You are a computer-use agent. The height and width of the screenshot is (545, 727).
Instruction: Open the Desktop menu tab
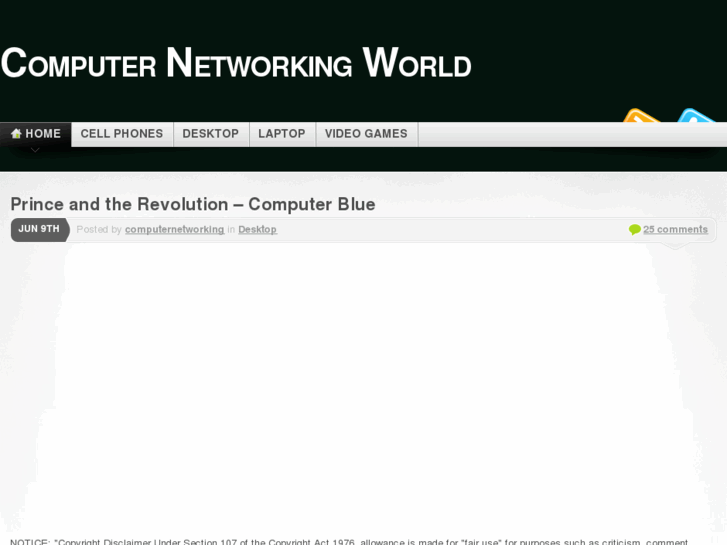tap(211, 134)
